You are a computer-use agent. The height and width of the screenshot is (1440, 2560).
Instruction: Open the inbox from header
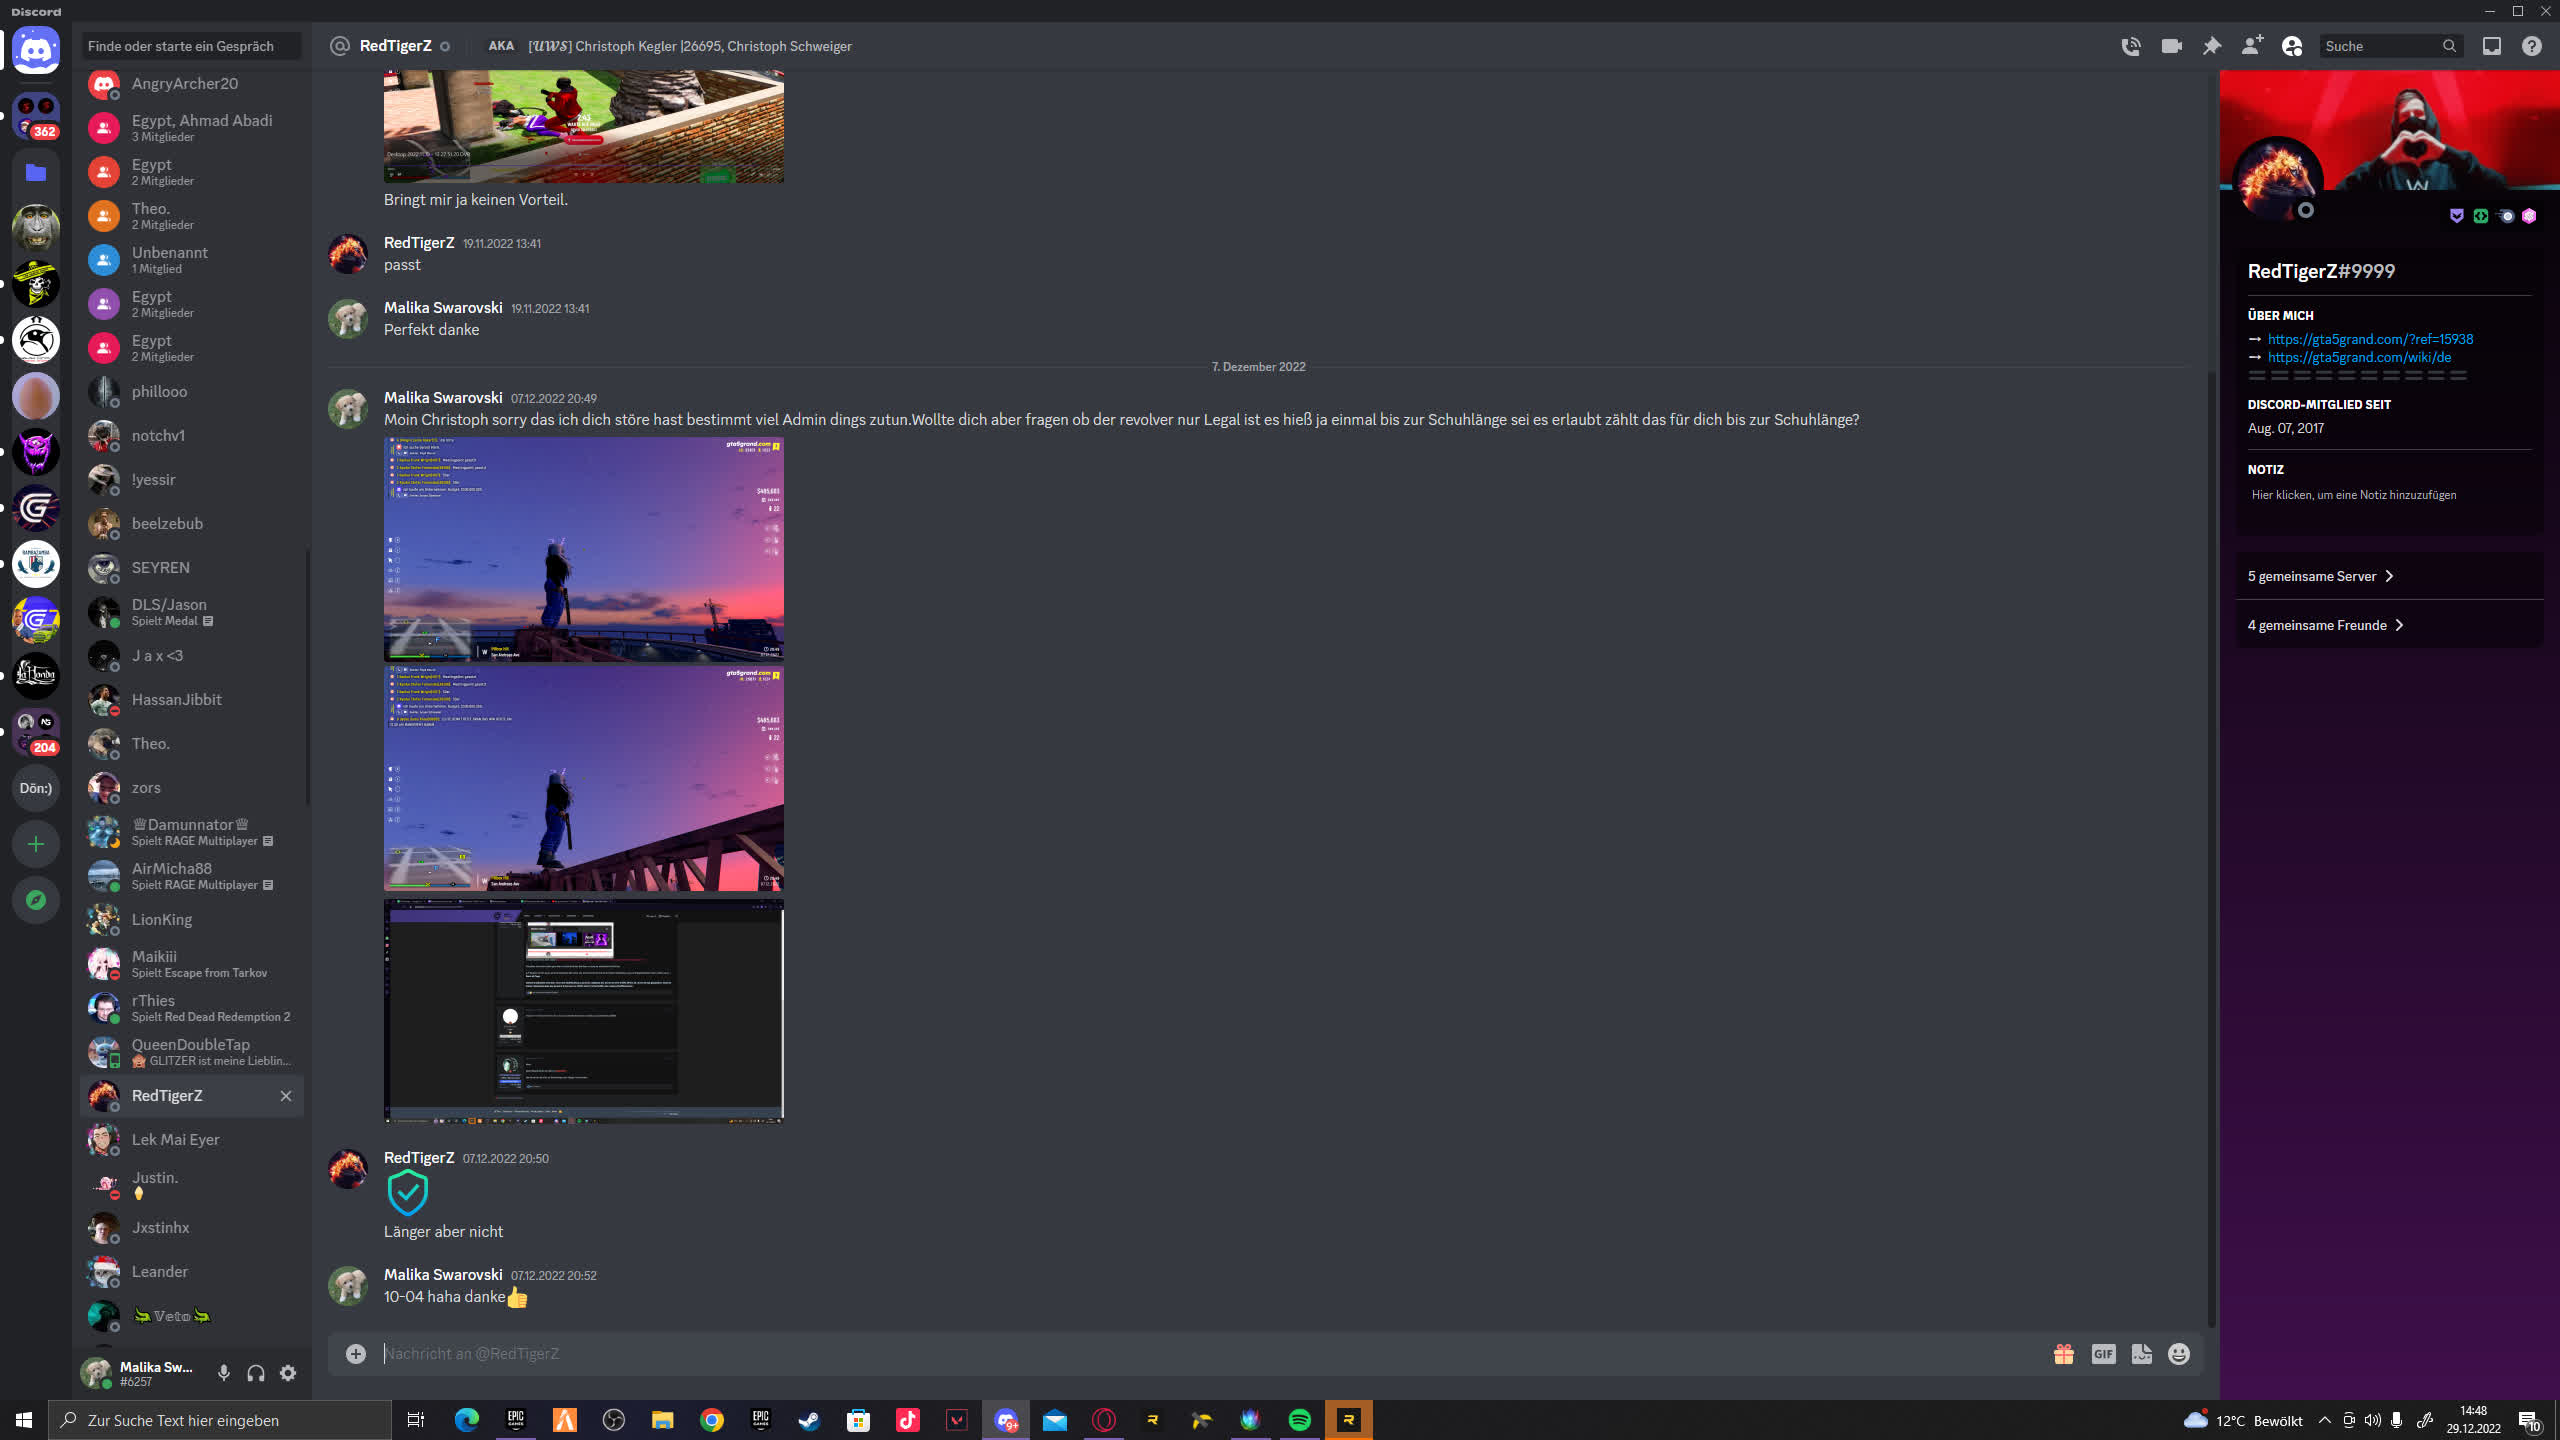point(2491,46)
